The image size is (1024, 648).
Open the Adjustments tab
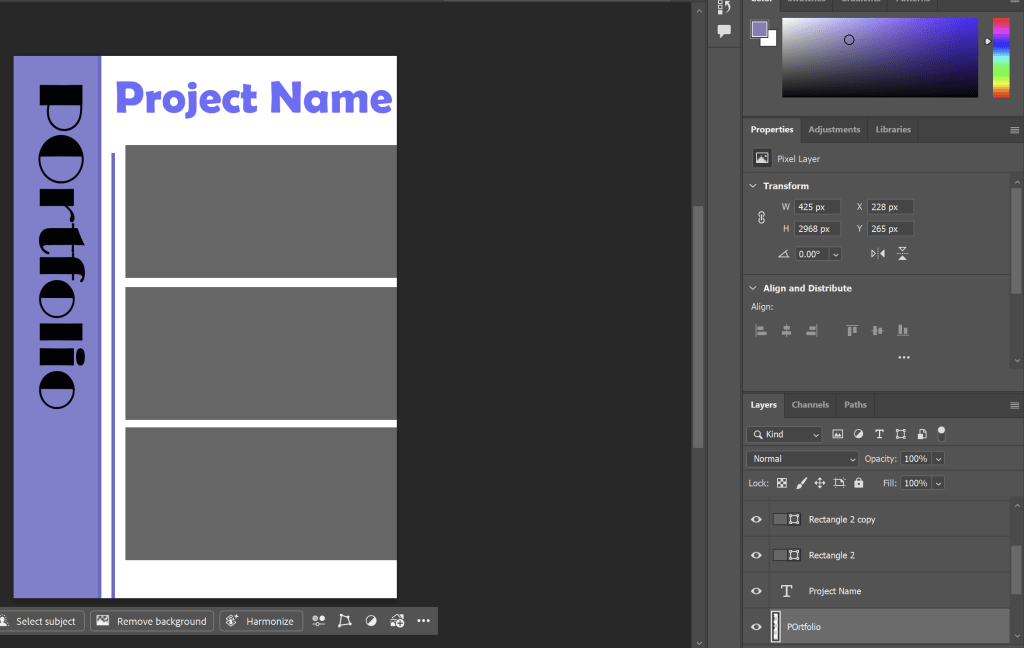834,130
